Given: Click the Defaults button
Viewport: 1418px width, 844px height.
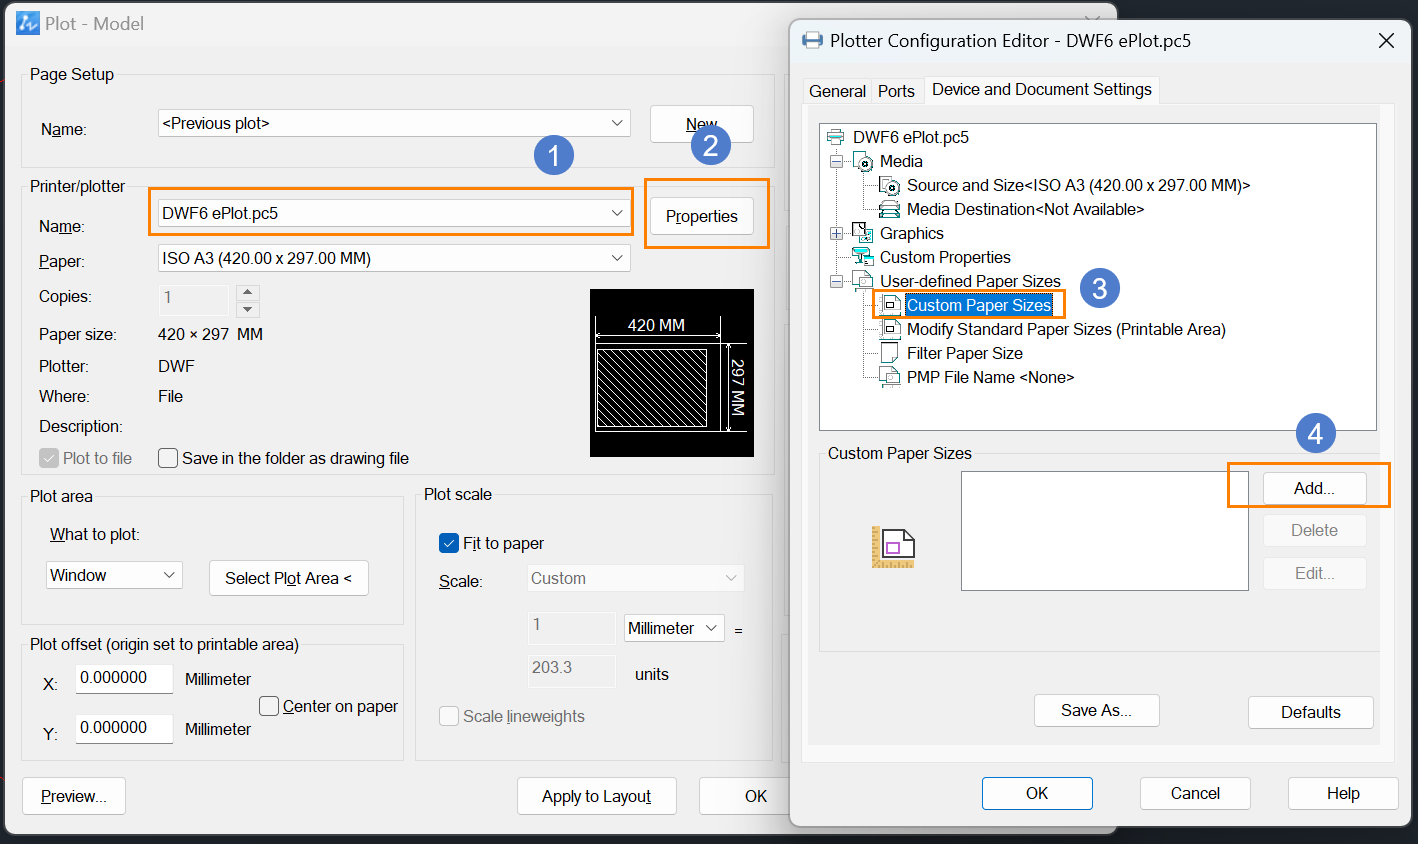Looking at the screenshot, I should click(1310, 712).
